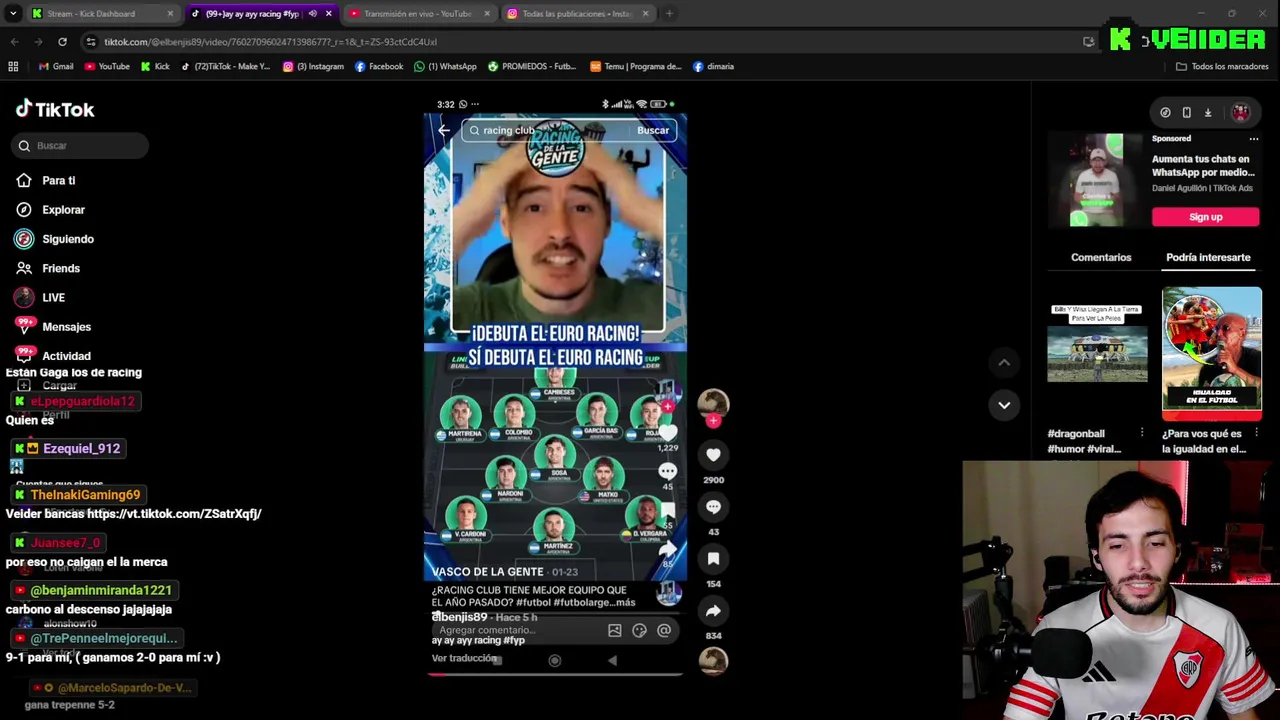Open Kick bookmark in bar
This screenshot has height=720, width=1280.
(x=155, y=67)
